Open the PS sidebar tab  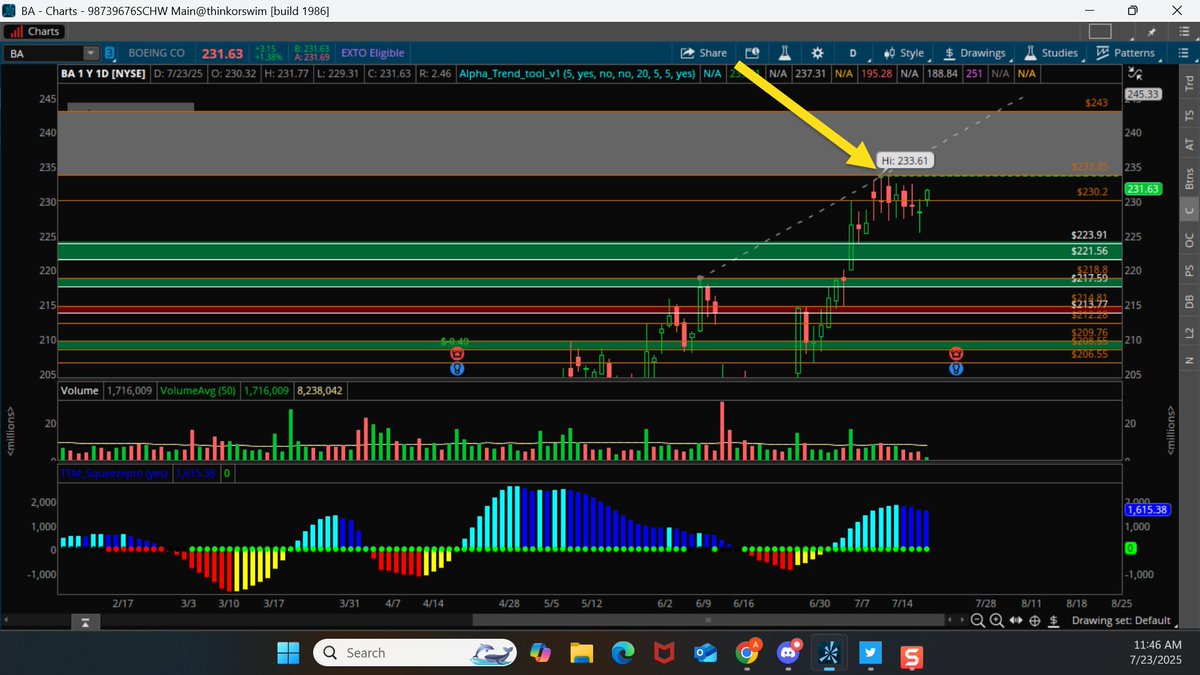coord(1188,271)
